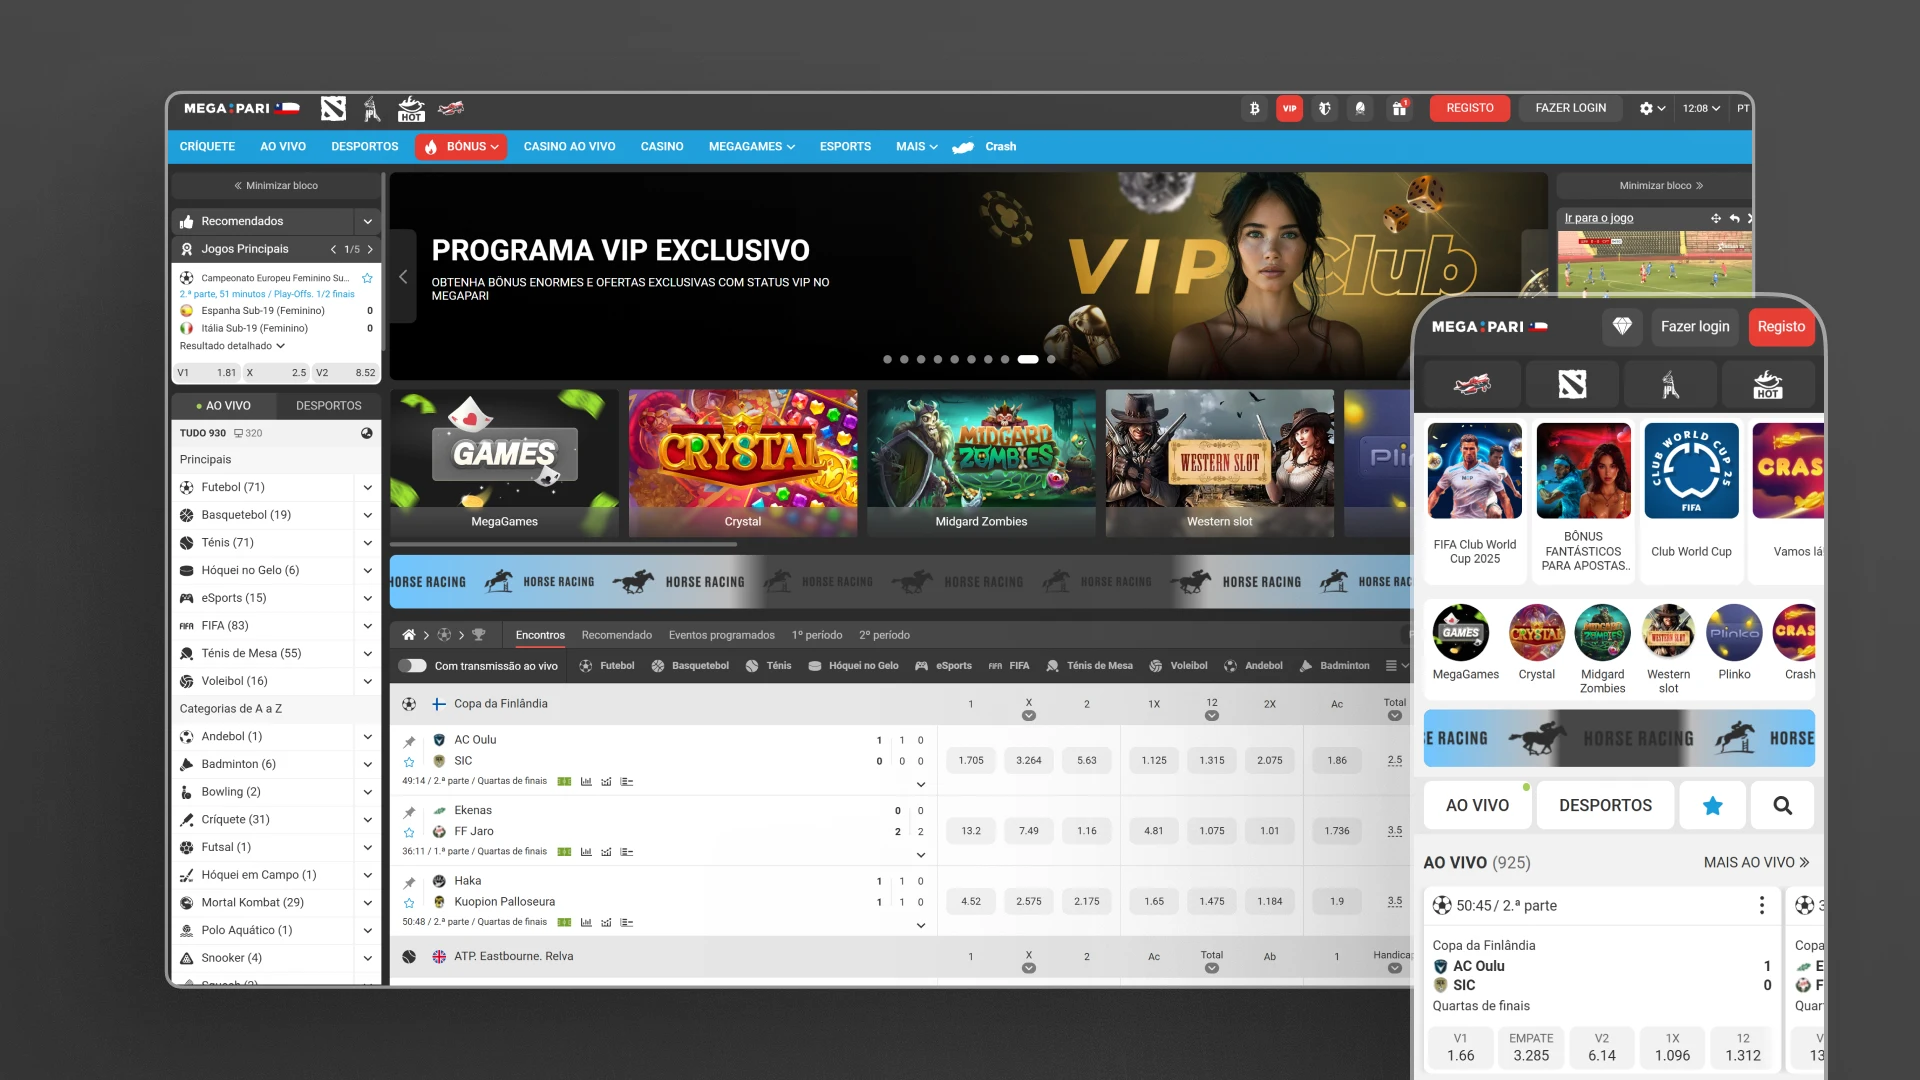Click the home icon in the events breadcrumb
The image size is (1920, 1080).
point(409,635)
